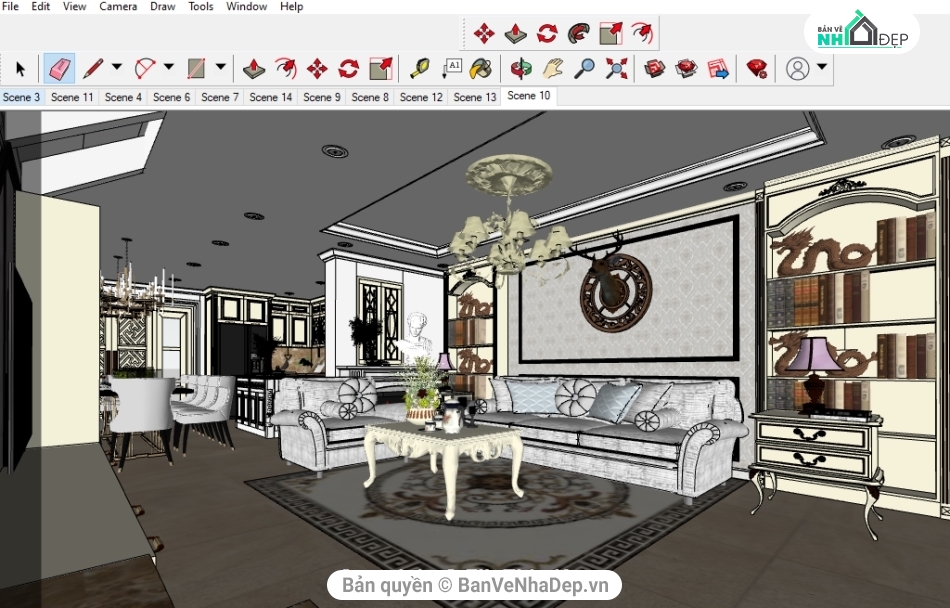Switch to Scene 14 tab
950x608 pixels.
[271, 97]
